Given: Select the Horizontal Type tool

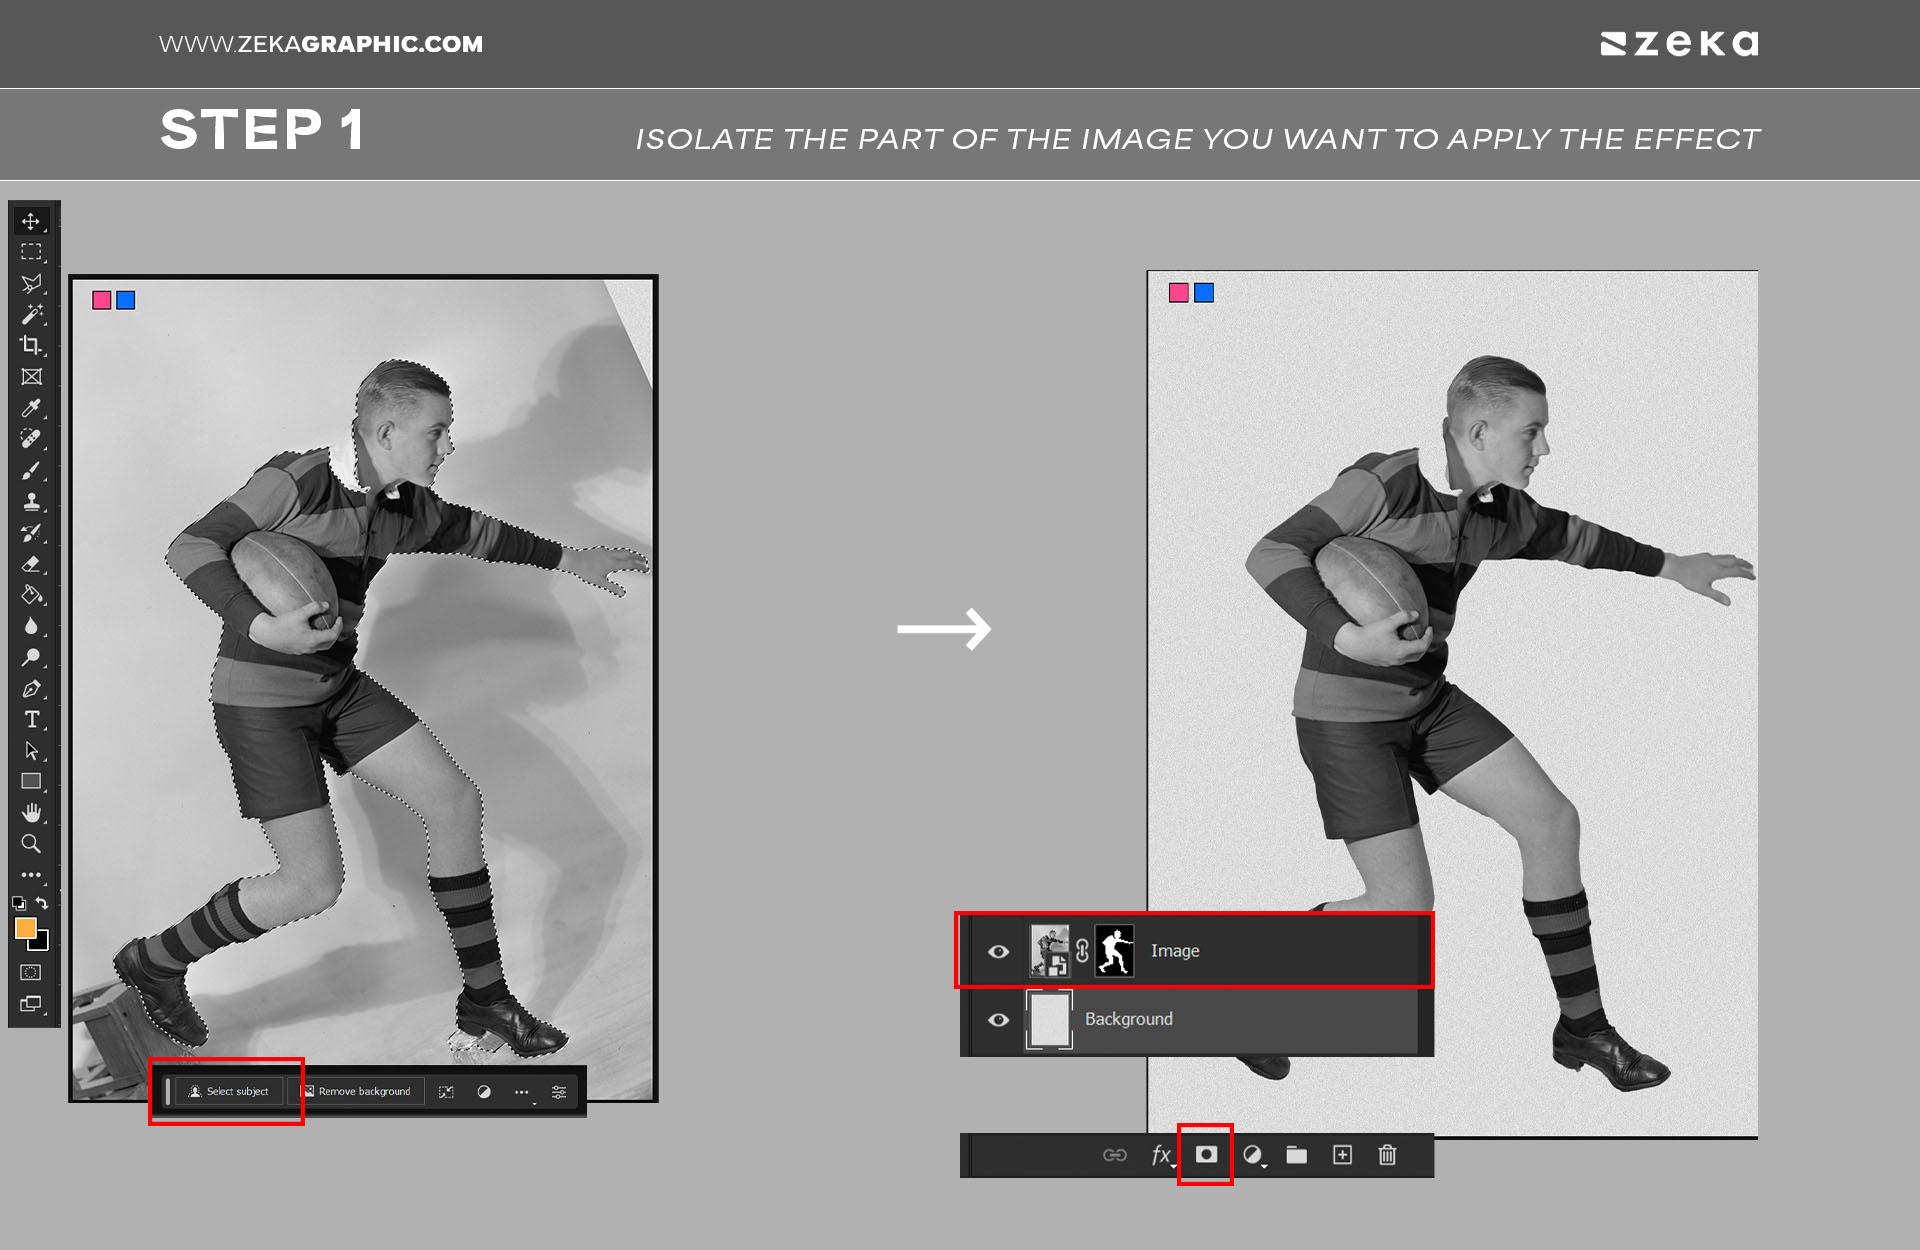Looking at the screenshot, I should [31, 719].
